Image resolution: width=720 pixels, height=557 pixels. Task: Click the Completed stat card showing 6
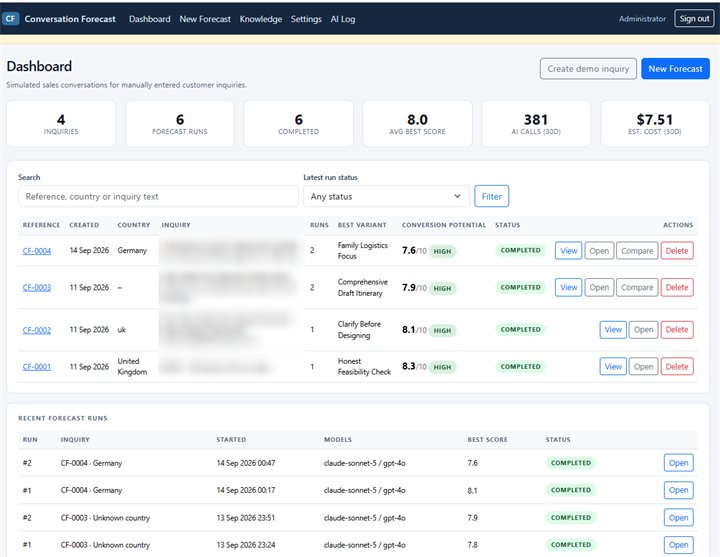pos(298,124)
